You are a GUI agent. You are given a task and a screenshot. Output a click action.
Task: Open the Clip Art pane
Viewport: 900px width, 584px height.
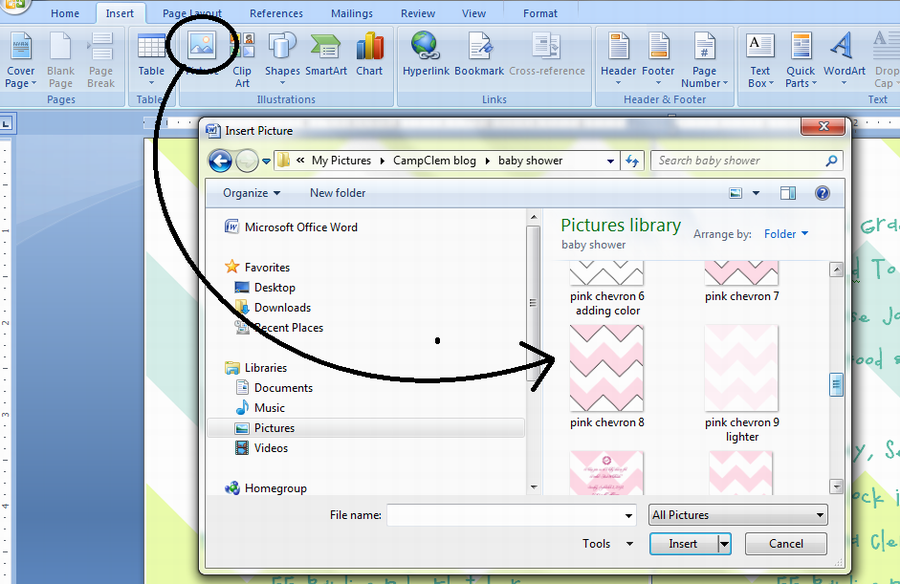242,60
